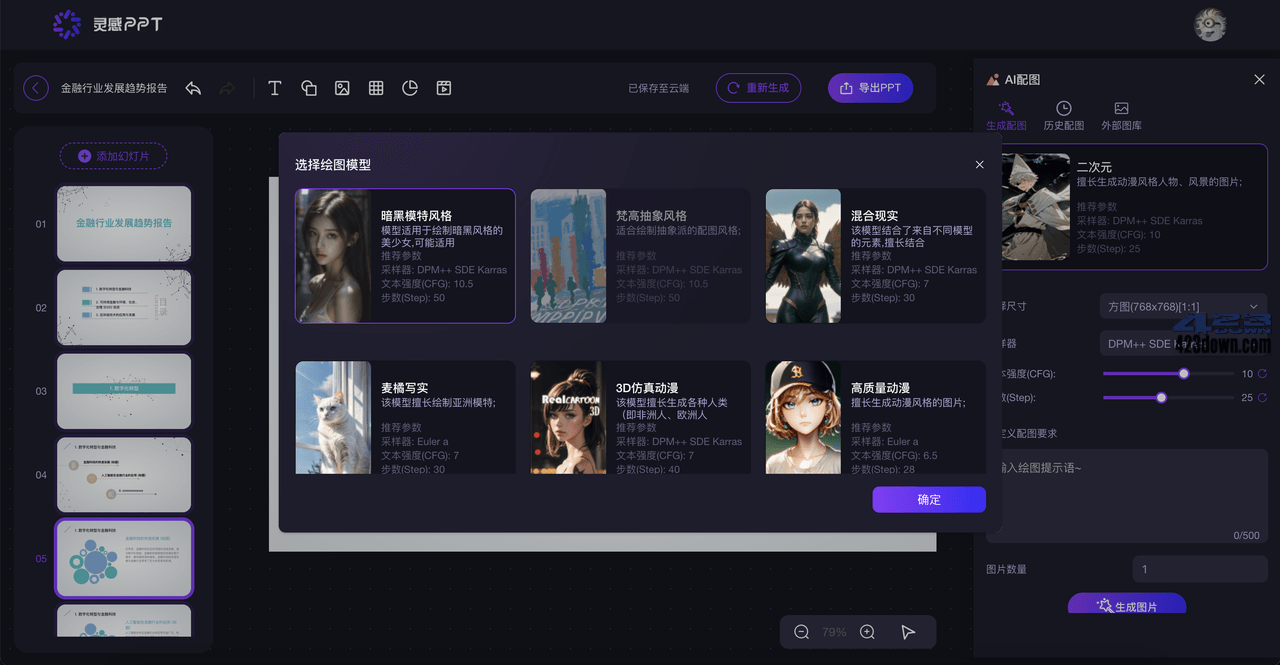Click the 导出PPT export button
This screenshot has width=1280, height=665.
tap(870, 88)
